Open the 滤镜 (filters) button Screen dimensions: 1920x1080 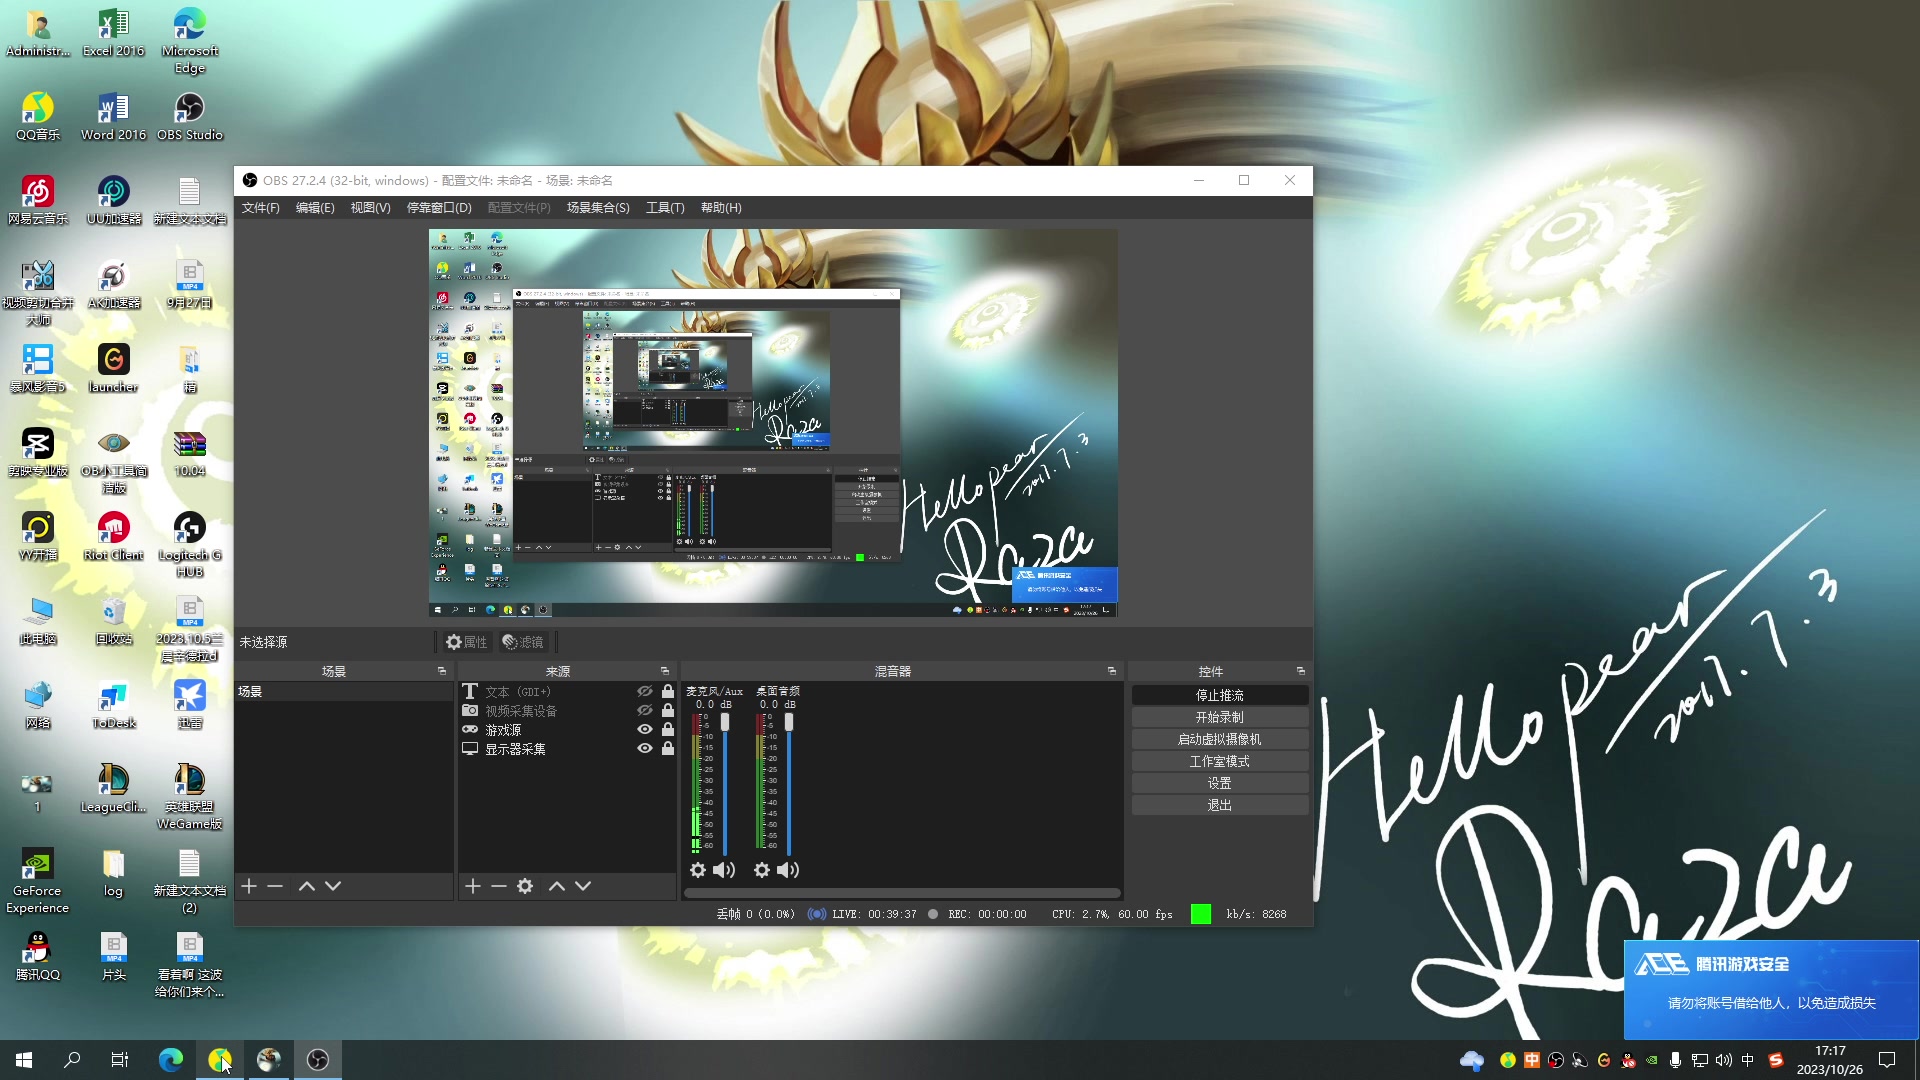[x=523, y=642]
